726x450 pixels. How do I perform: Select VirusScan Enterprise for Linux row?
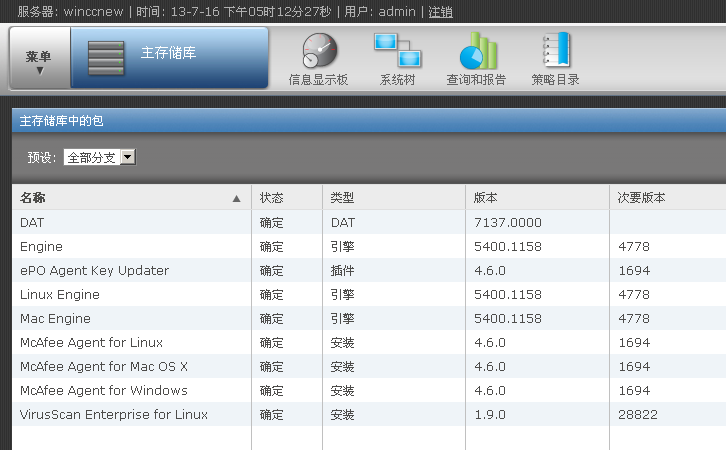pos(113,414)
